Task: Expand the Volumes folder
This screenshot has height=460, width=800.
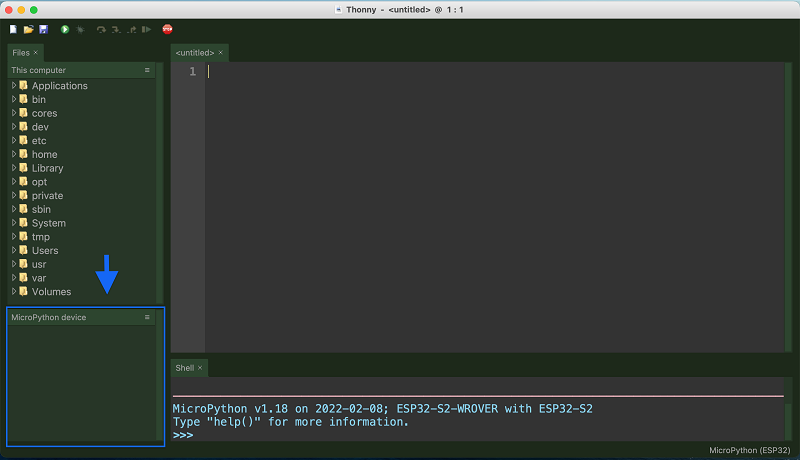Action: [x=14, y=292]
